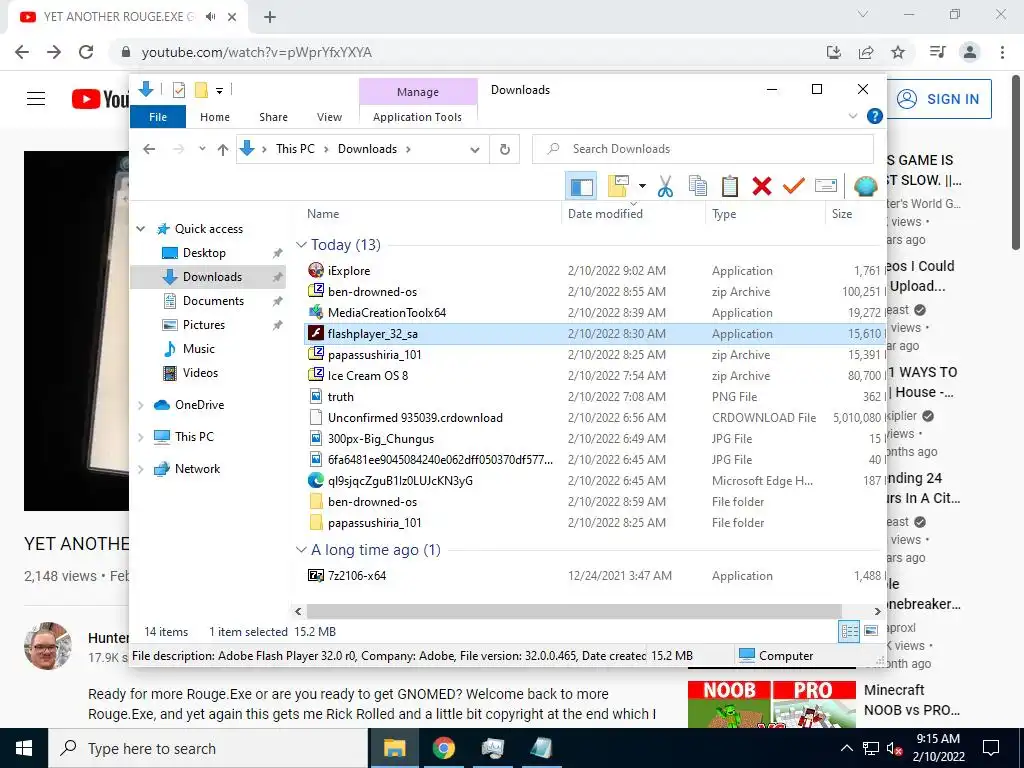The width and height of the screenshot is (1024, 768).
Task: Click the folder options toolbar icon
Action: coord(618,186)
